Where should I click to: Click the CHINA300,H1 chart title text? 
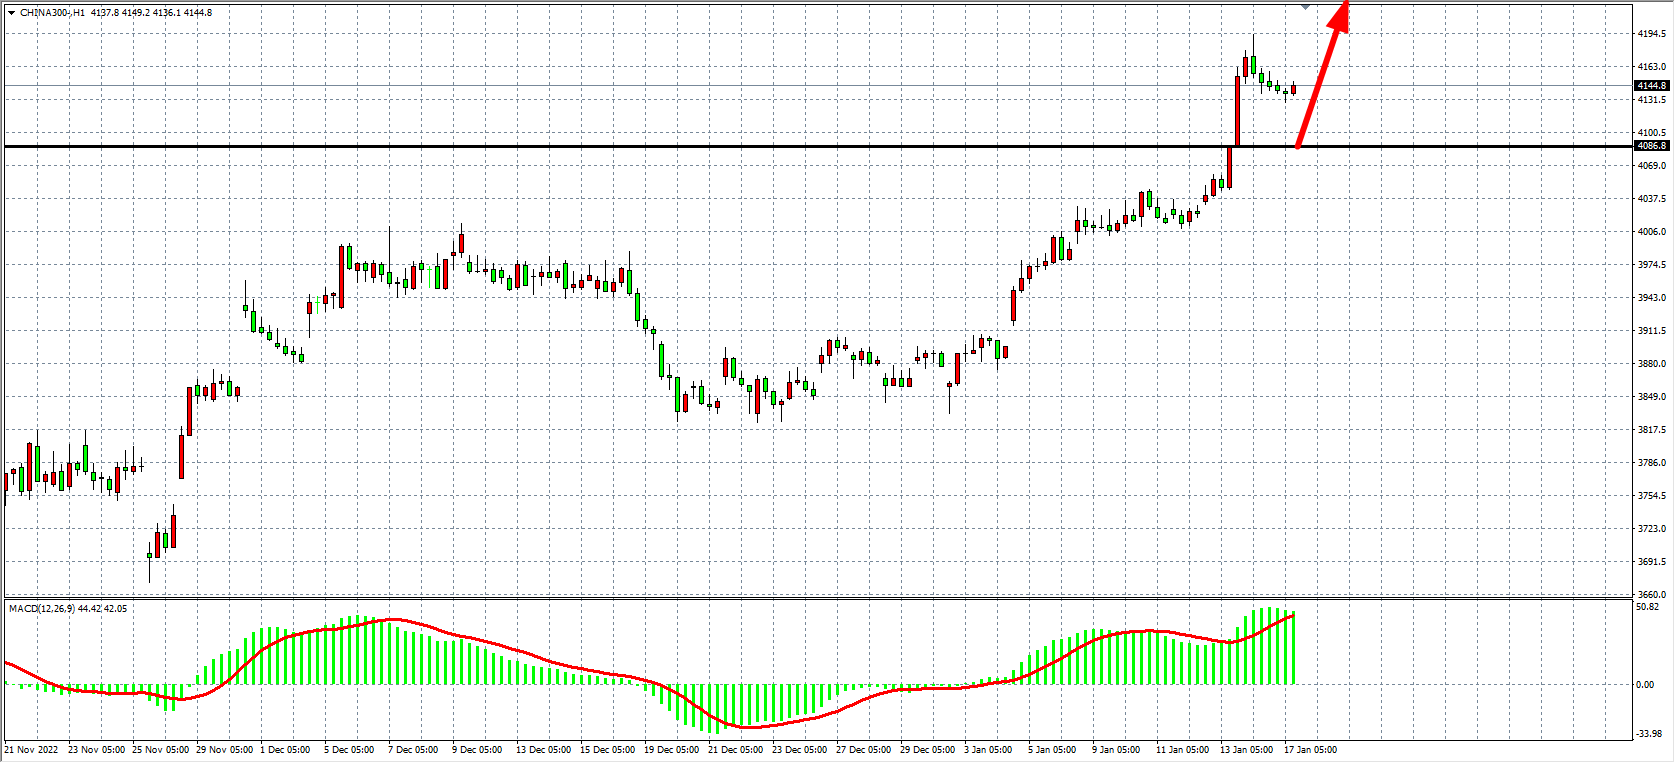point(52,13)
